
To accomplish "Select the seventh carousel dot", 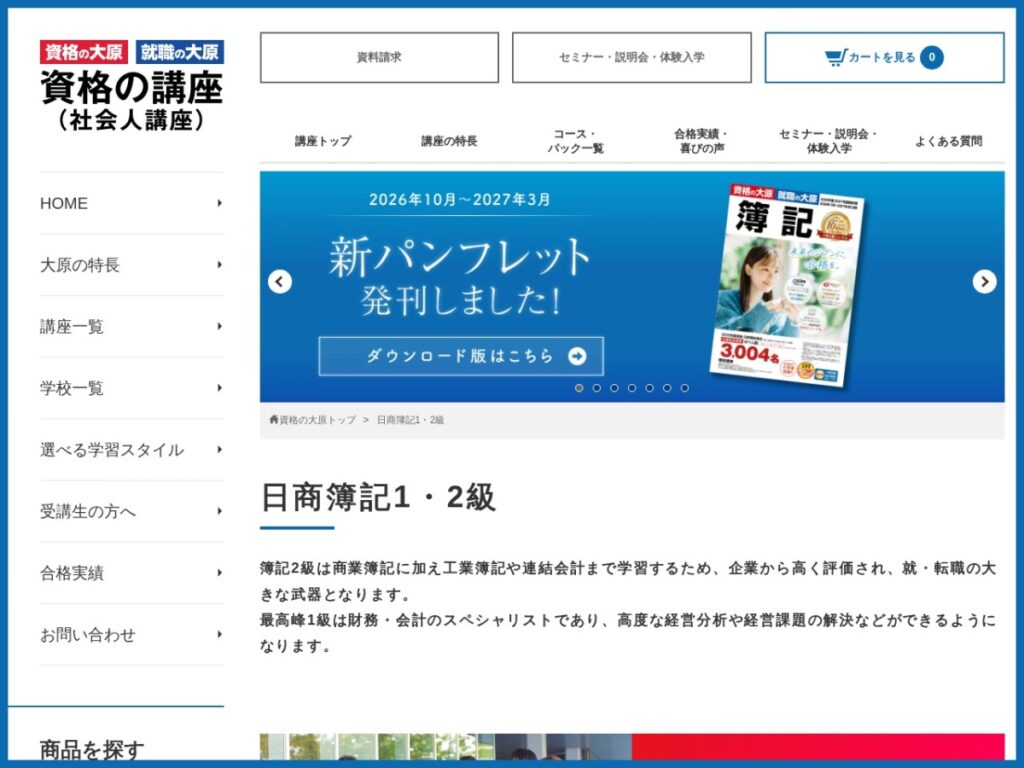I will coord(685,388).
